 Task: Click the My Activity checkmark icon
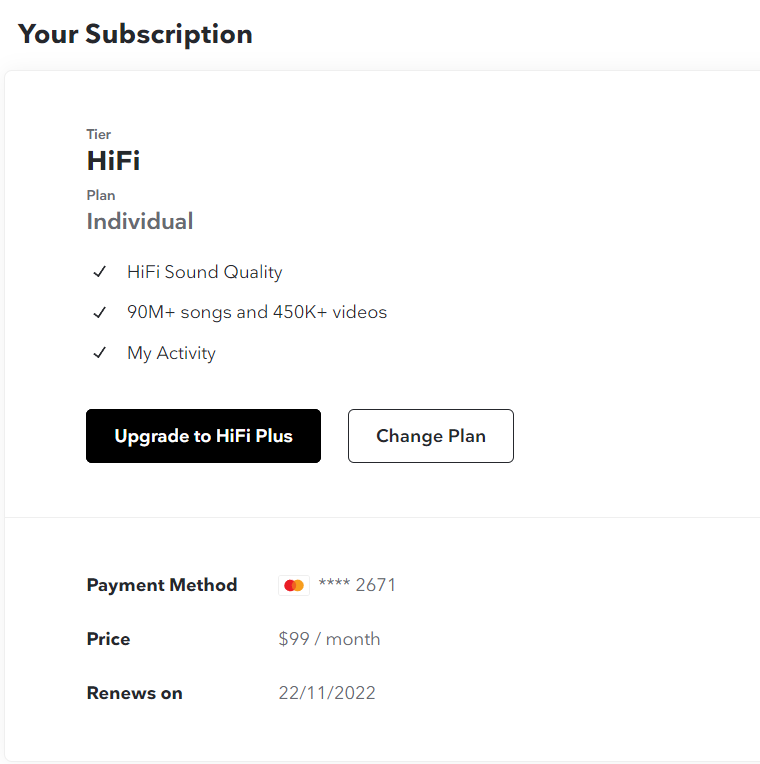pyautogui.click(x=99, y=353)
